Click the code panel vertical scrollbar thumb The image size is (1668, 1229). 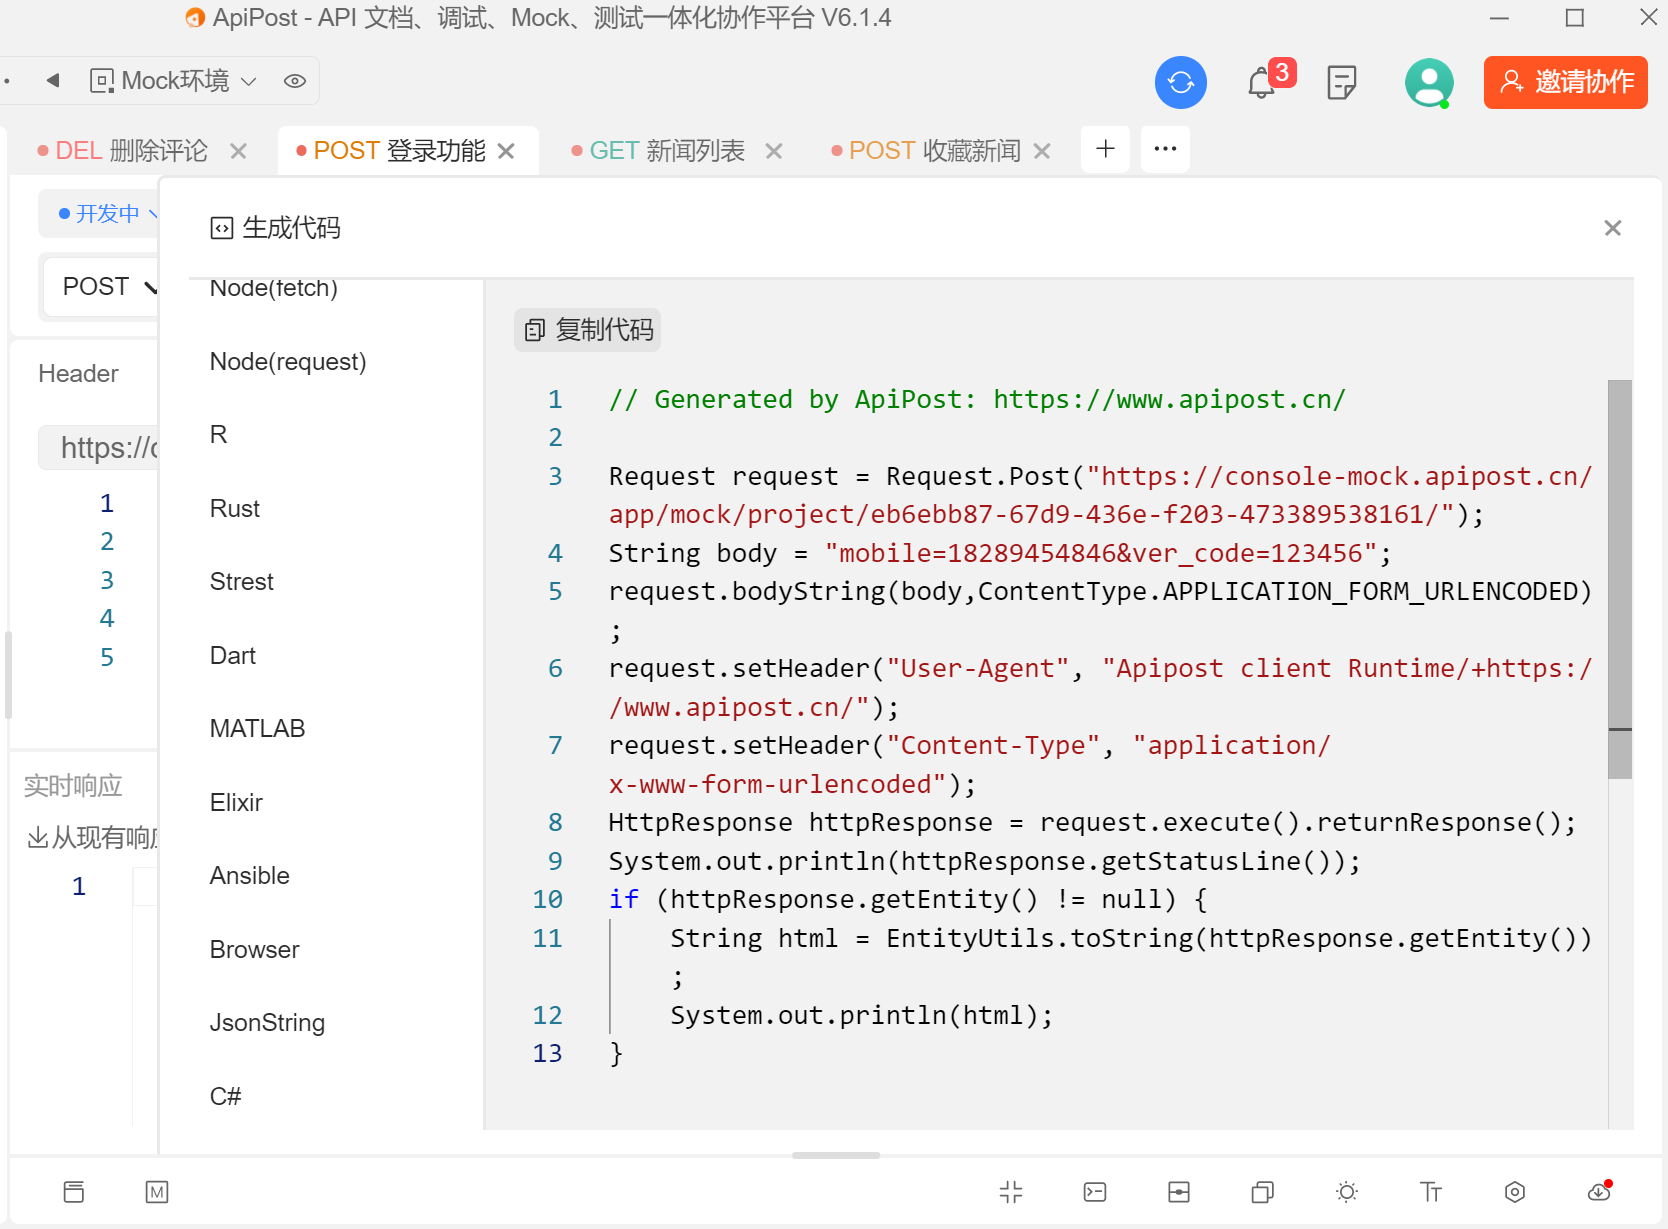tap(1620, 579)
